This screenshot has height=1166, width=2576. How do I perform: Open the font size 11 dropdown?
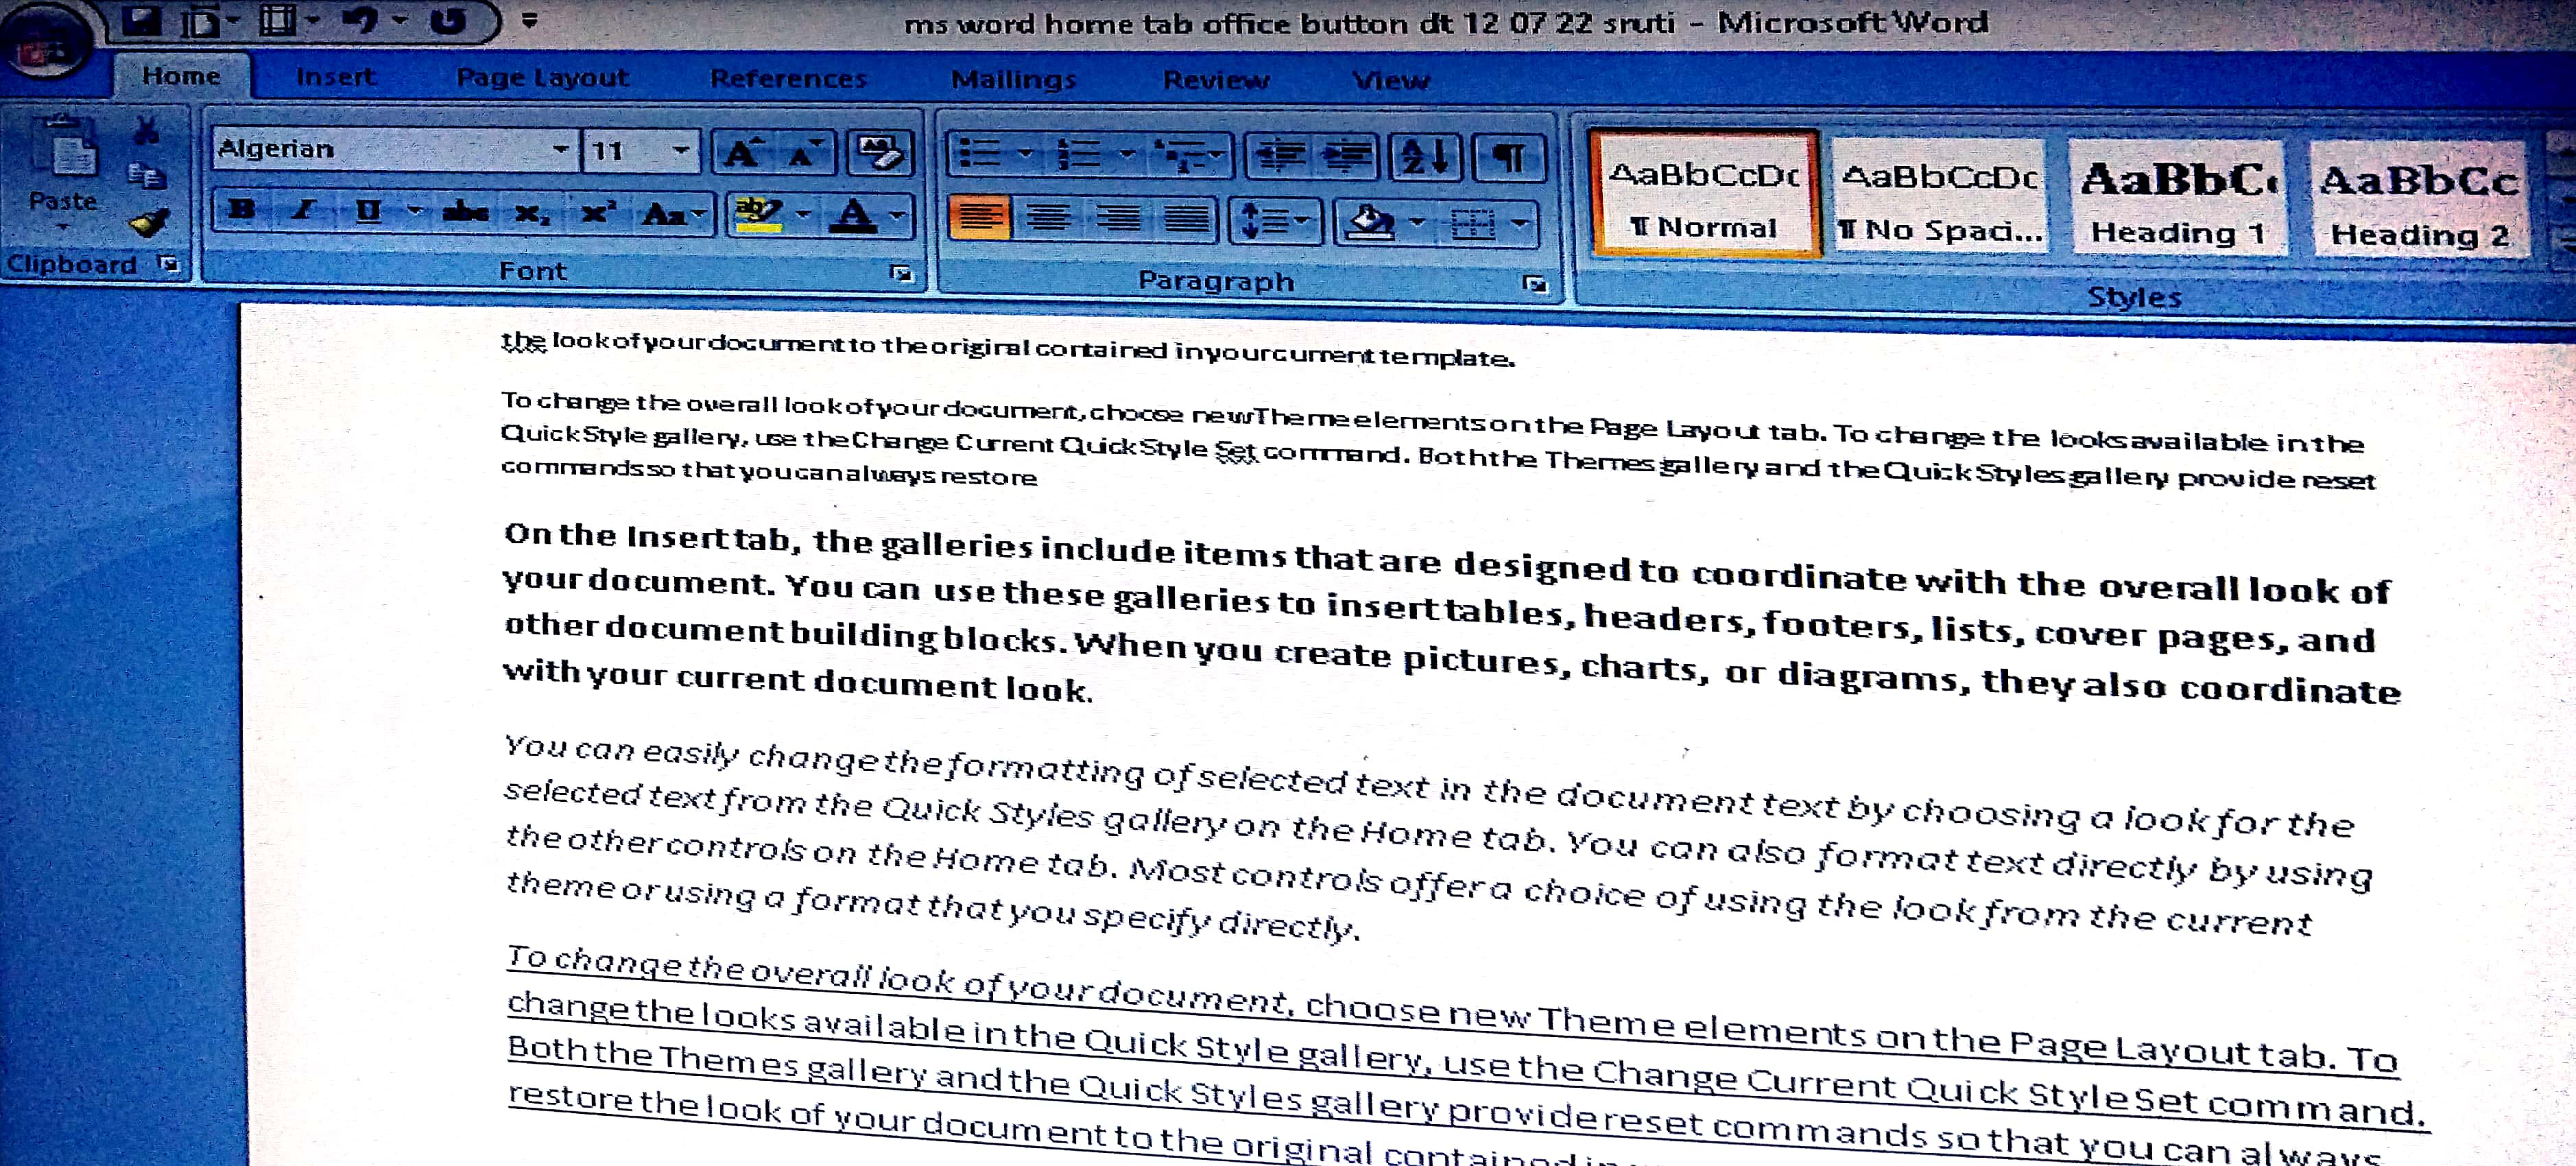coord(681,151)
